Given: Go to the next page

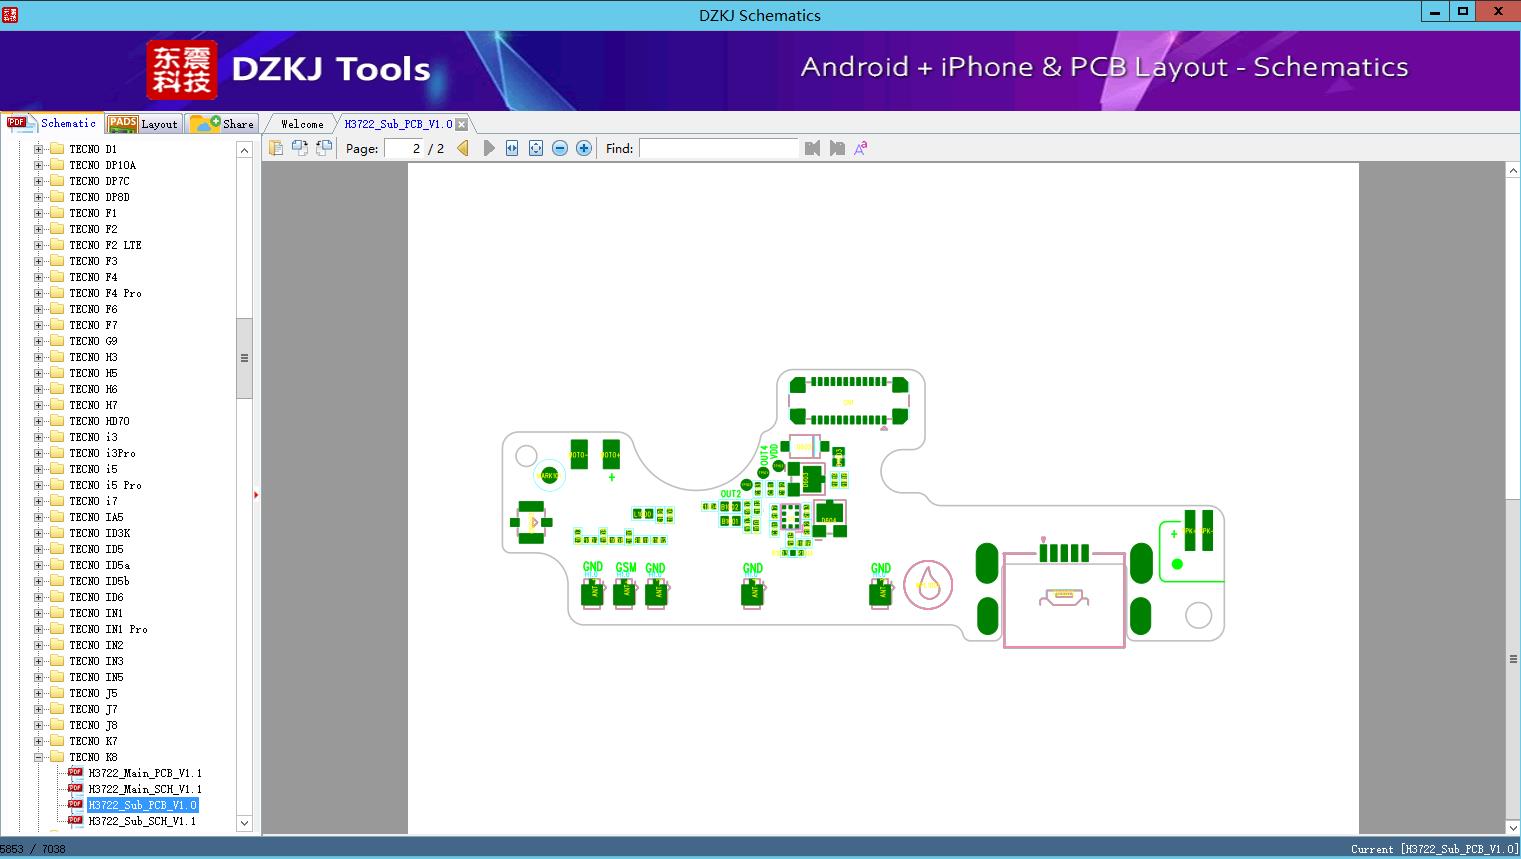Looking at the screenshot, I should (488, 148).
